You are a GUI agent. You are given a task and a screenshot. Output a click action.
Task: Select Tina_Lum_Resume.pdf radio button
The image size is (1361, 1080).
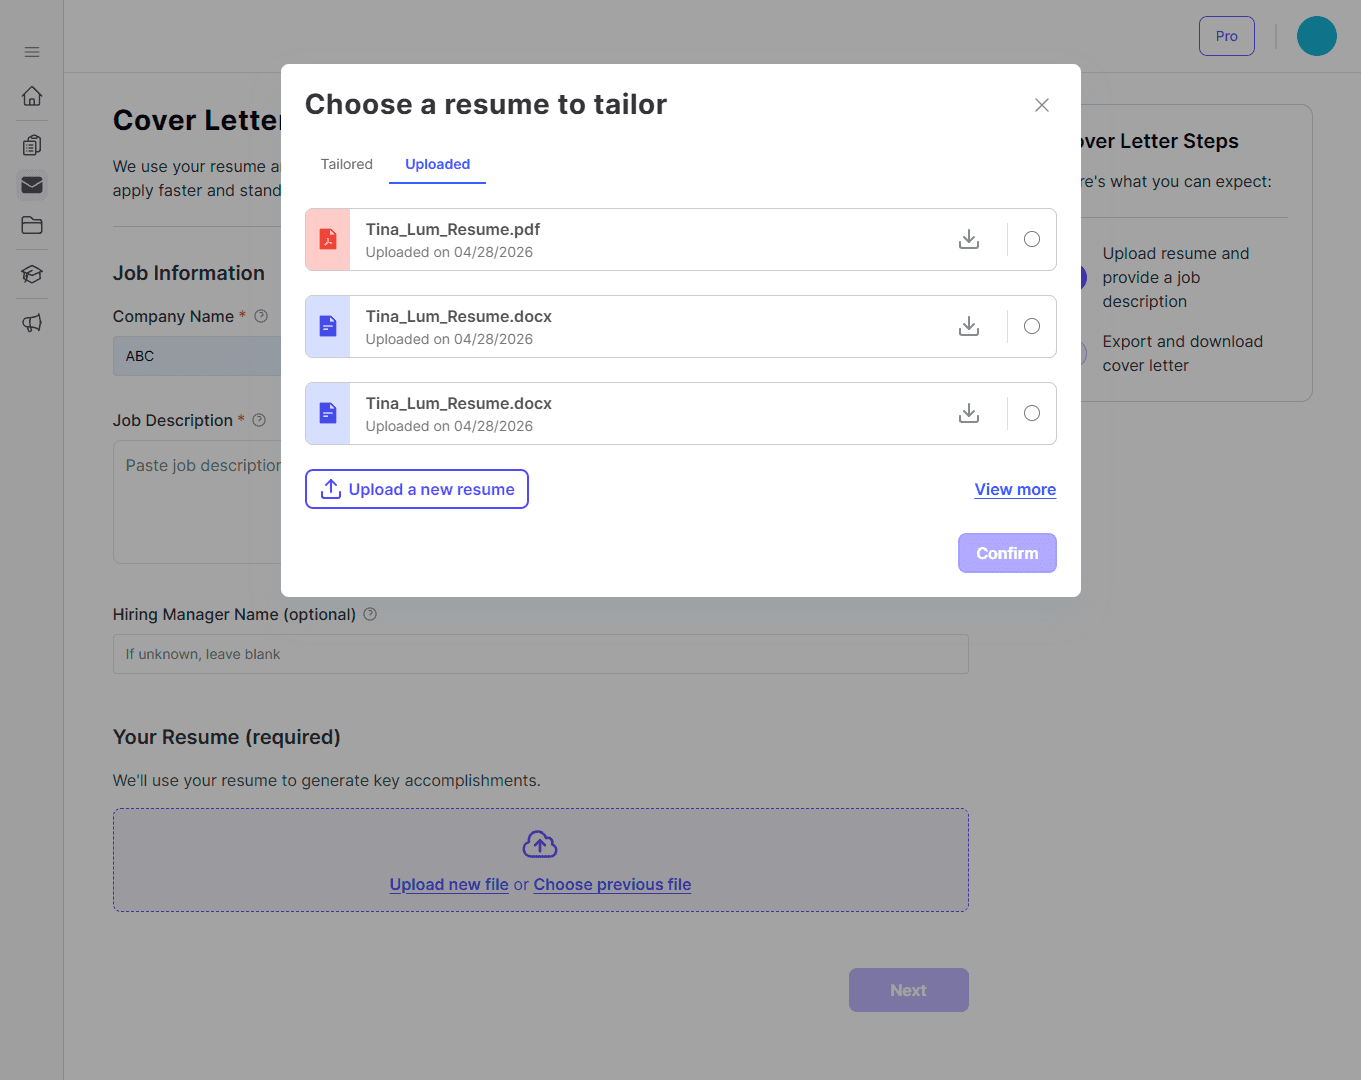pos(1032,239)
